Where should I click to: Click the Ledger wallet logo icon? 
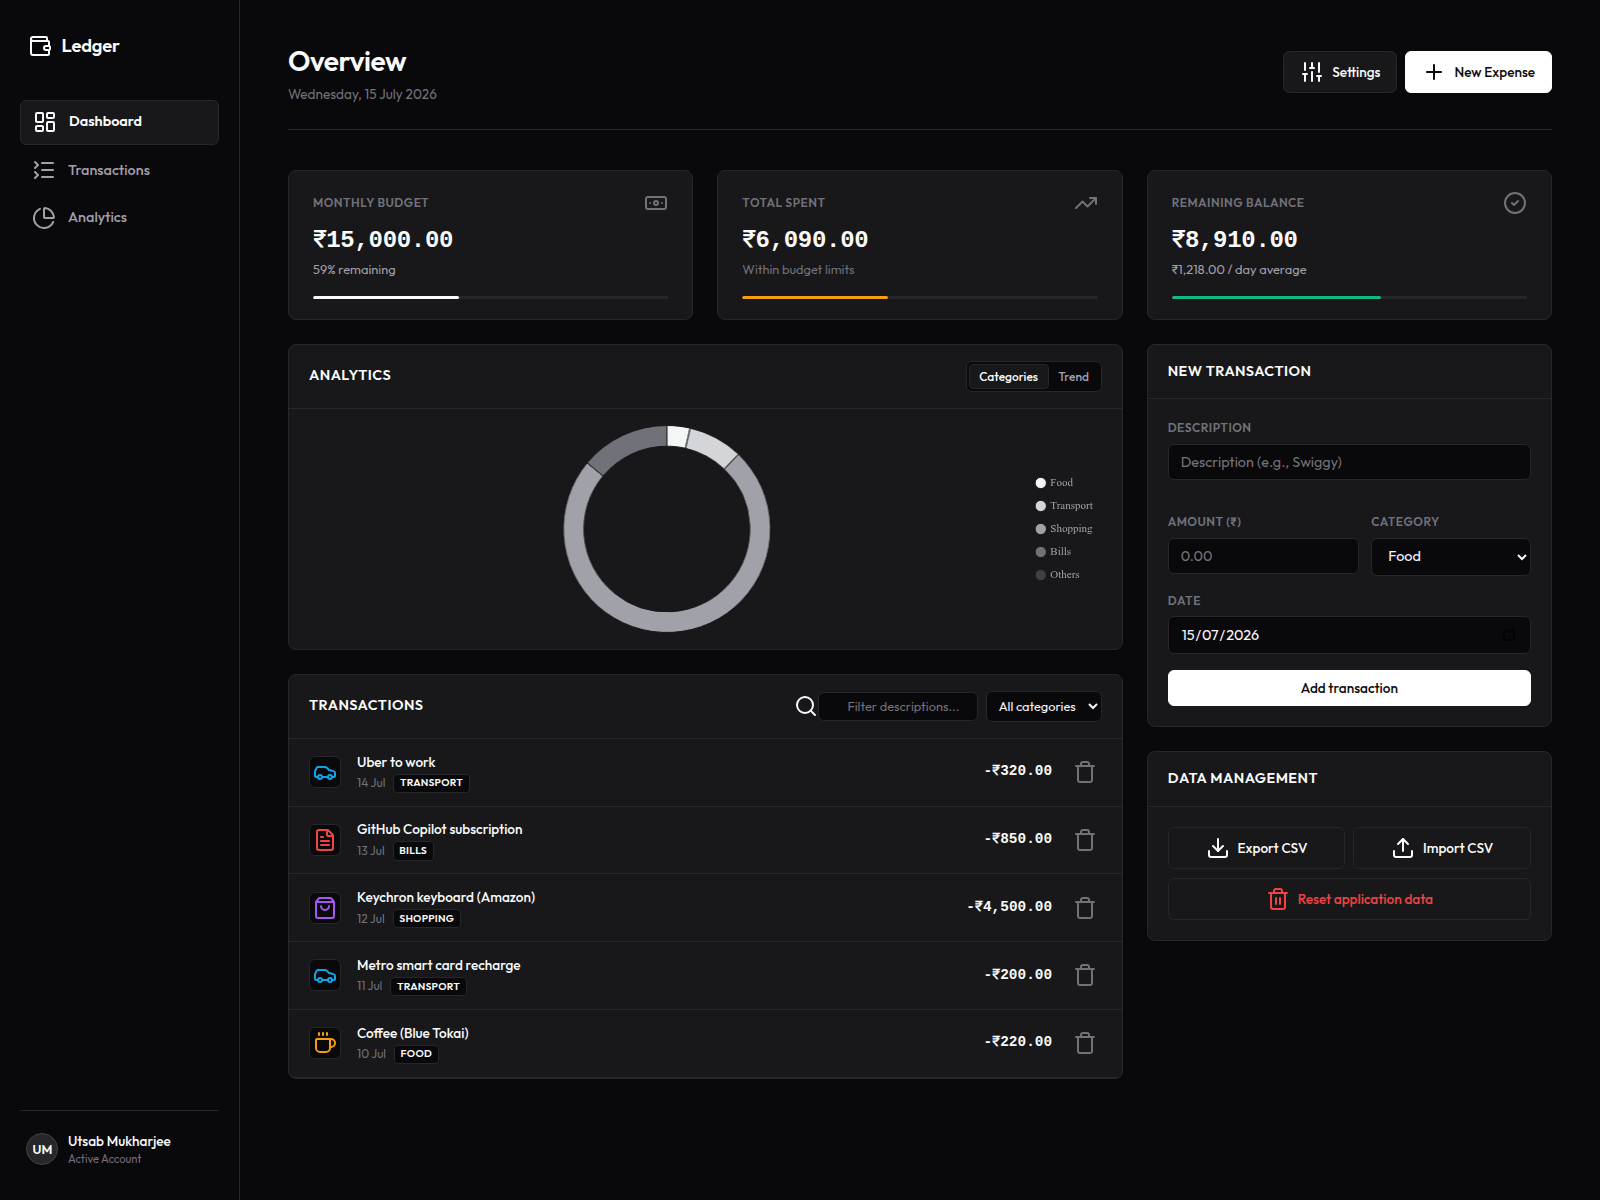(40, 46)
